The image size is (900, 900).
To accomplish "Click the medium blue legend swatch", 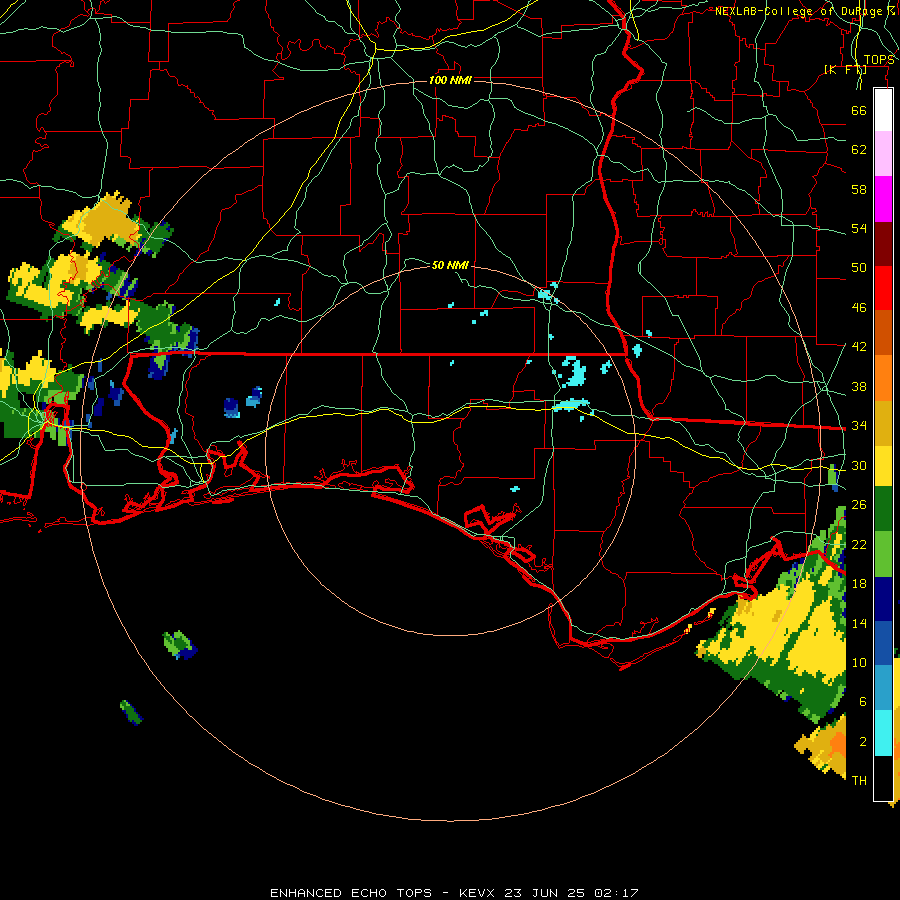I will [883, 643].
